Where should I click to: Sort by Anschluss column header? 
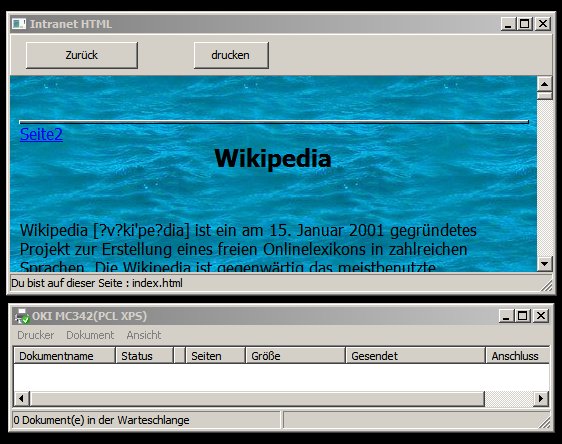(x=517, y=356)
